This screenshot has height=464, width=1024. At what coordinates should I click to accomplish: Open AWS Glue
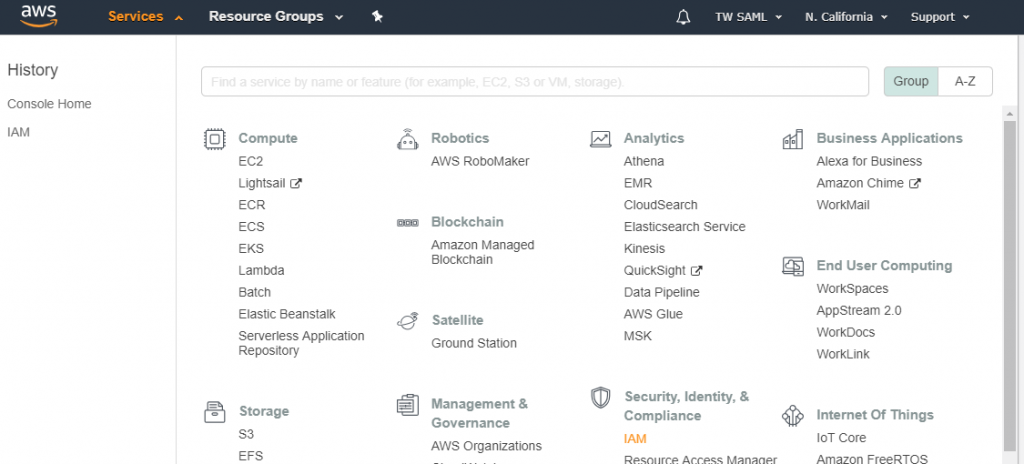[x=653, y=314]
